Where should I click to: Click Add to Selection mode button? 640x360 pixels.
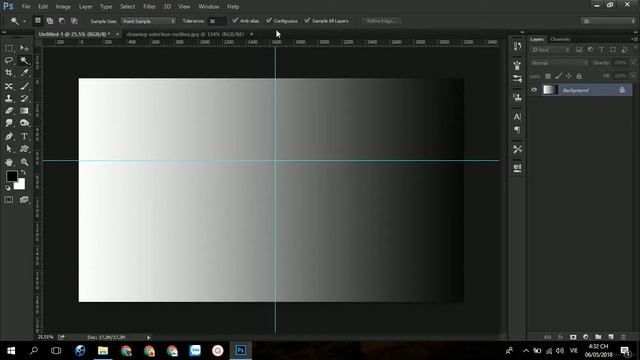50,20
